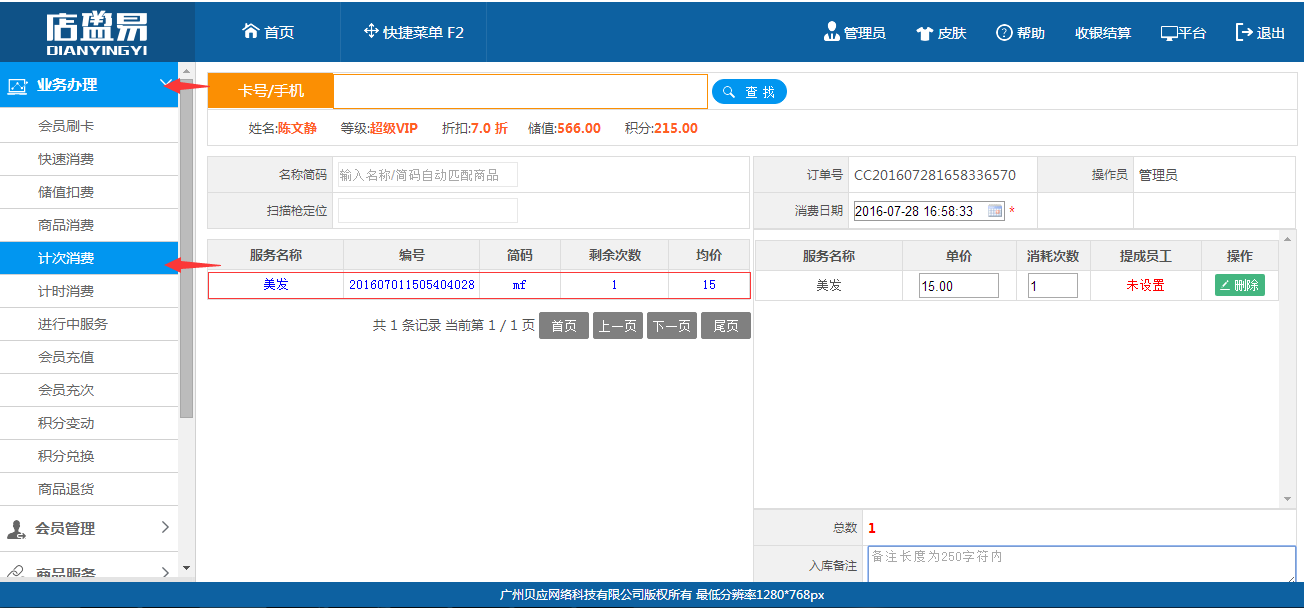Click the skin shirt icon

(x=924, y=33)
